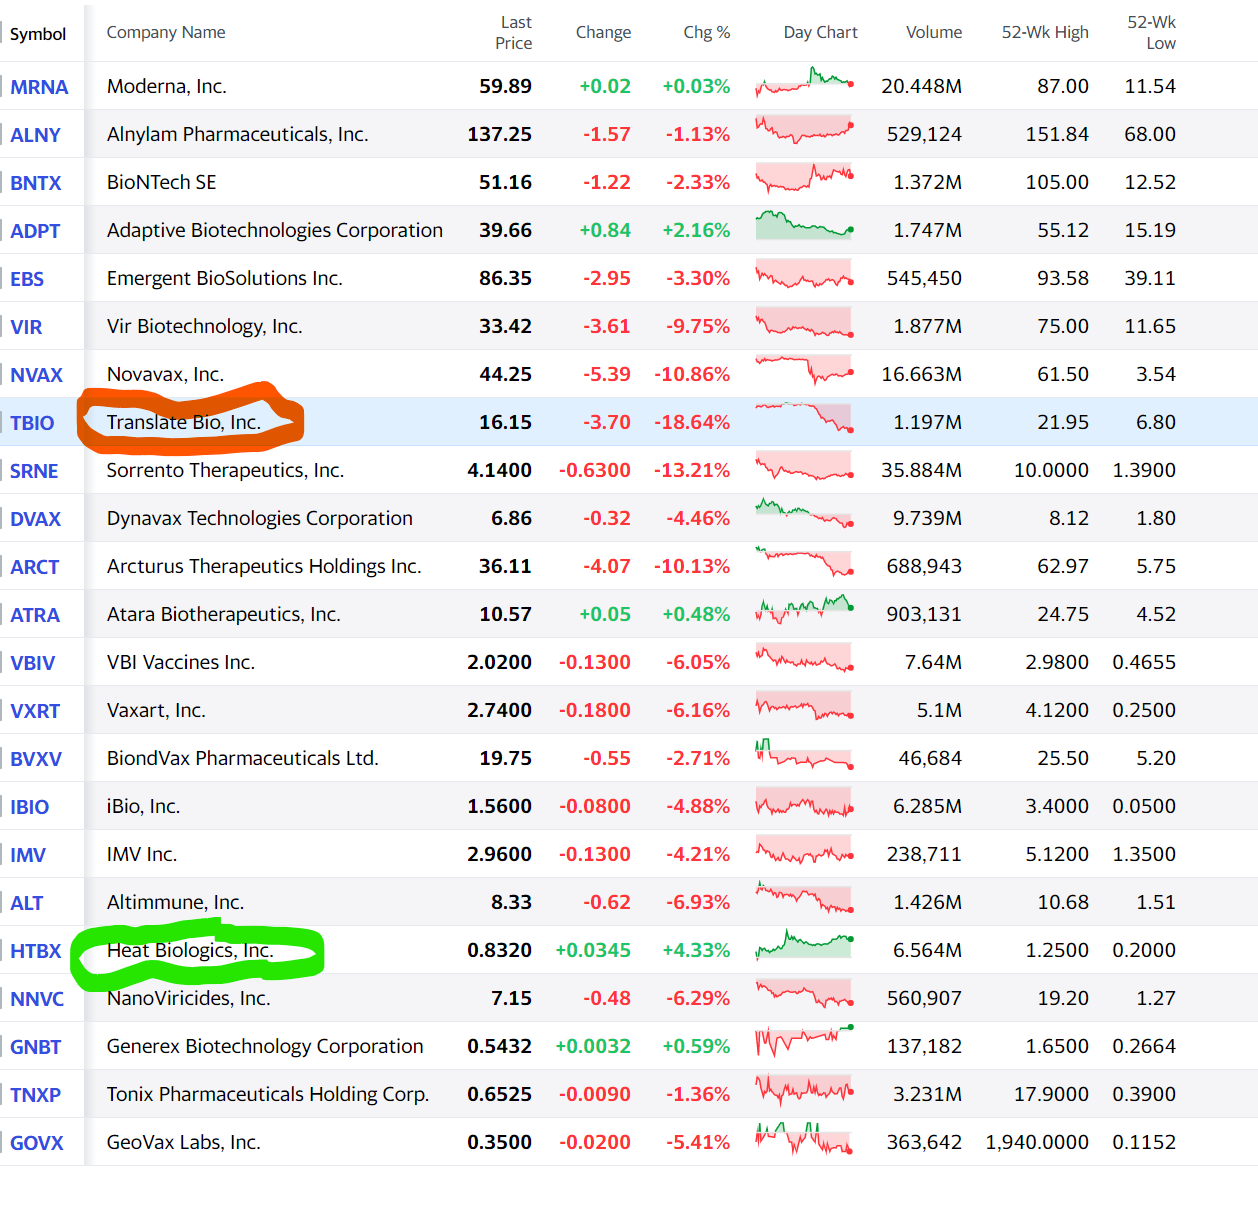Open the GNBT ticker symbol link
Viewport: 1258px width, 1213px height.
[36, 1047]
